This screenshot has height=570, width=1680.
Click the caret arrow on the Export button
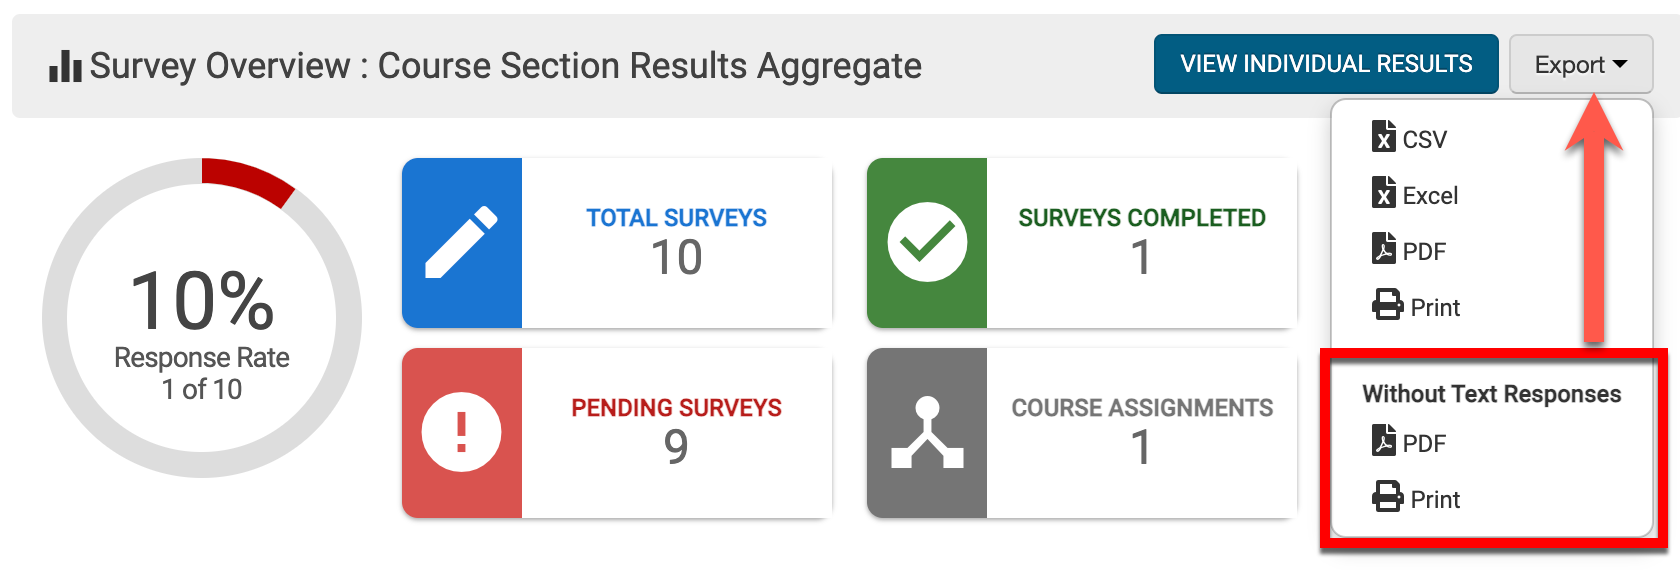pyautogui.click(x=1620, y=64)
